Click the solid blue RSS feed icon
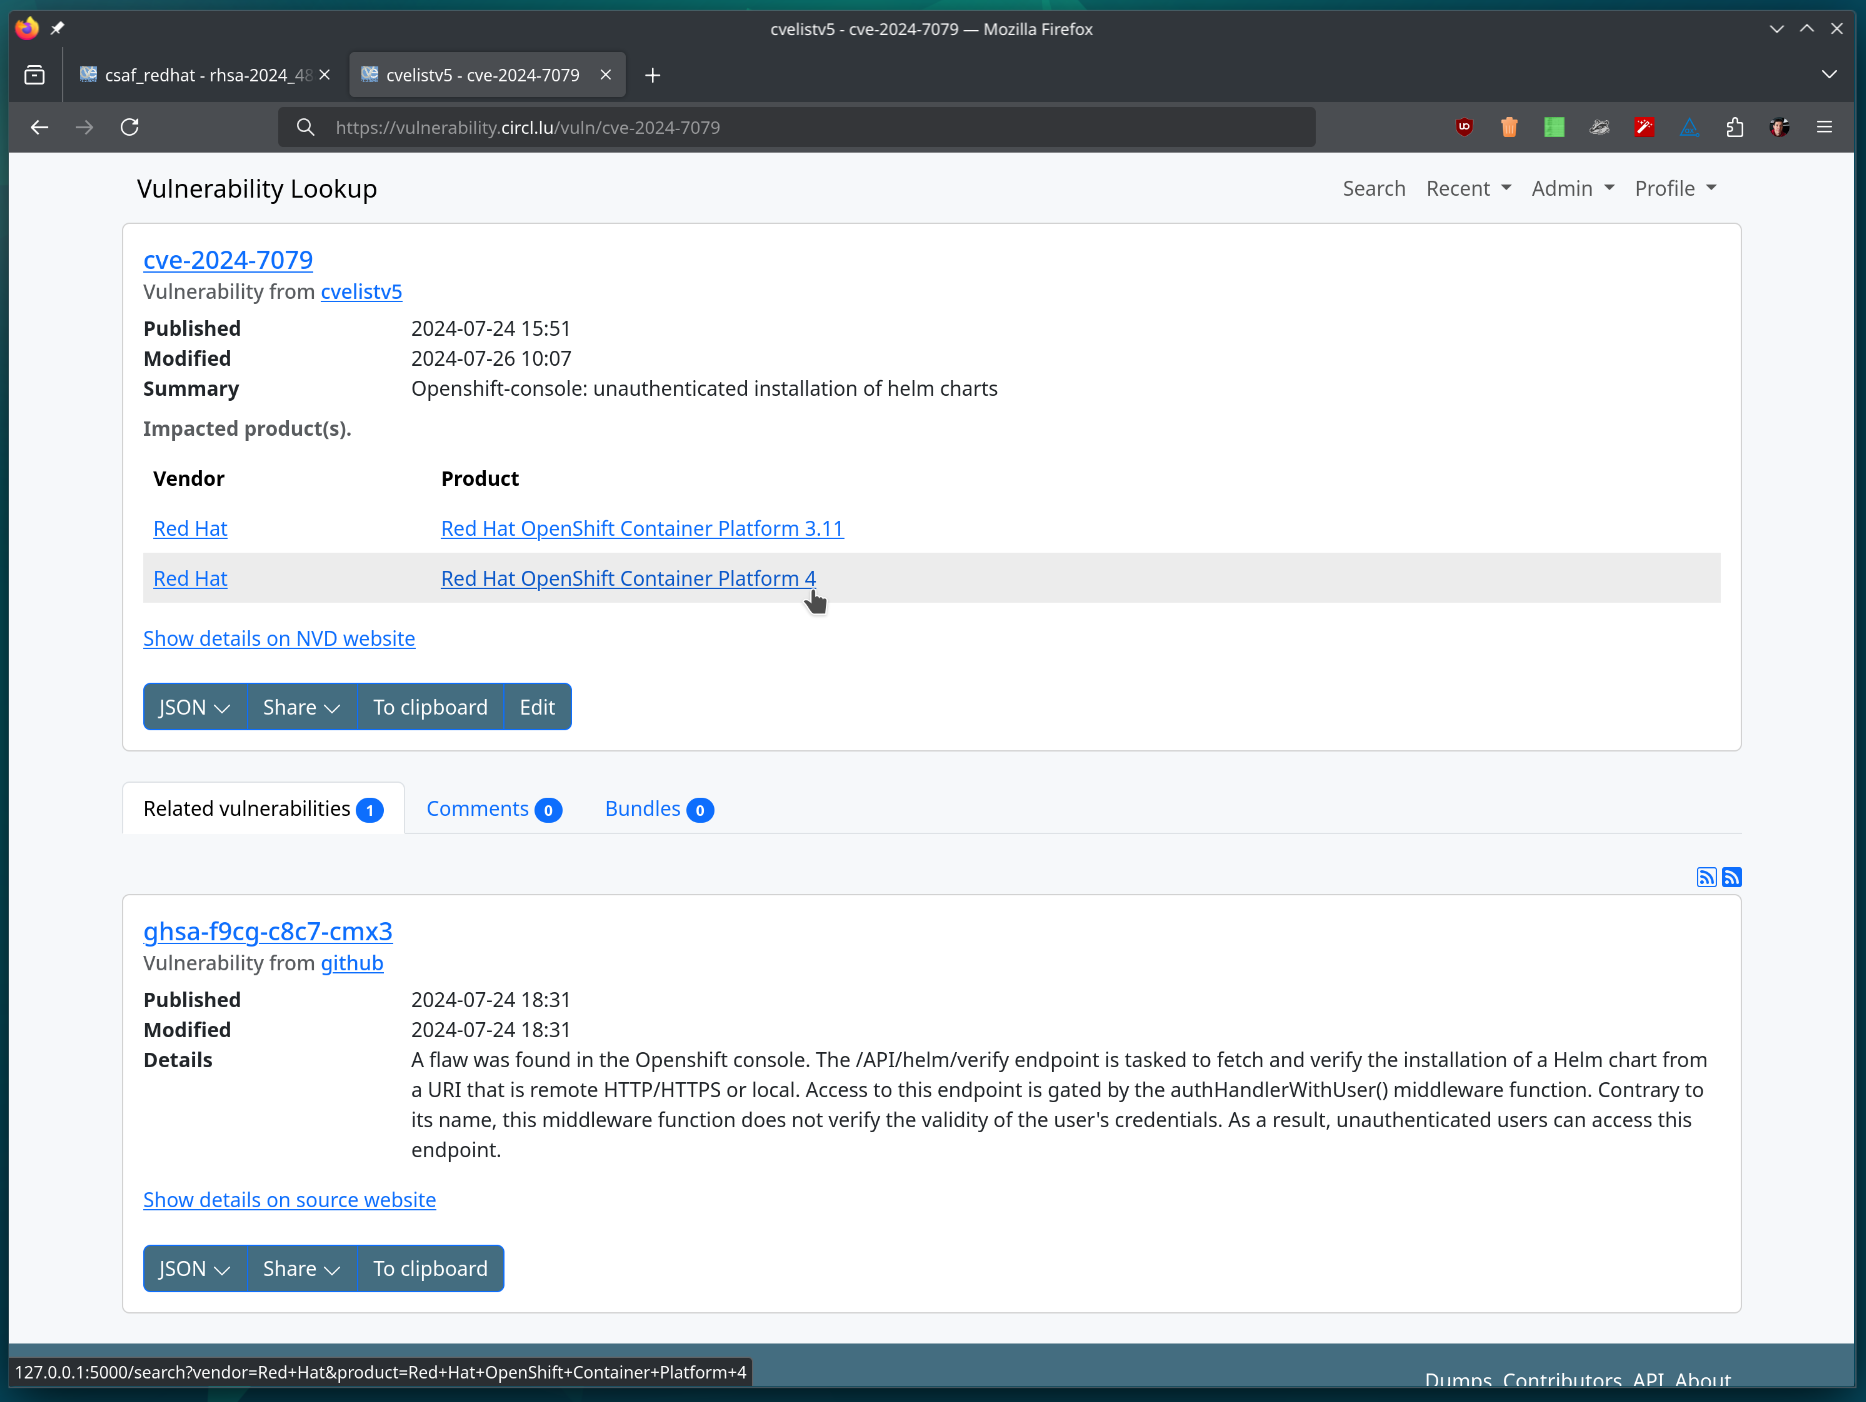 point(1732,877)
